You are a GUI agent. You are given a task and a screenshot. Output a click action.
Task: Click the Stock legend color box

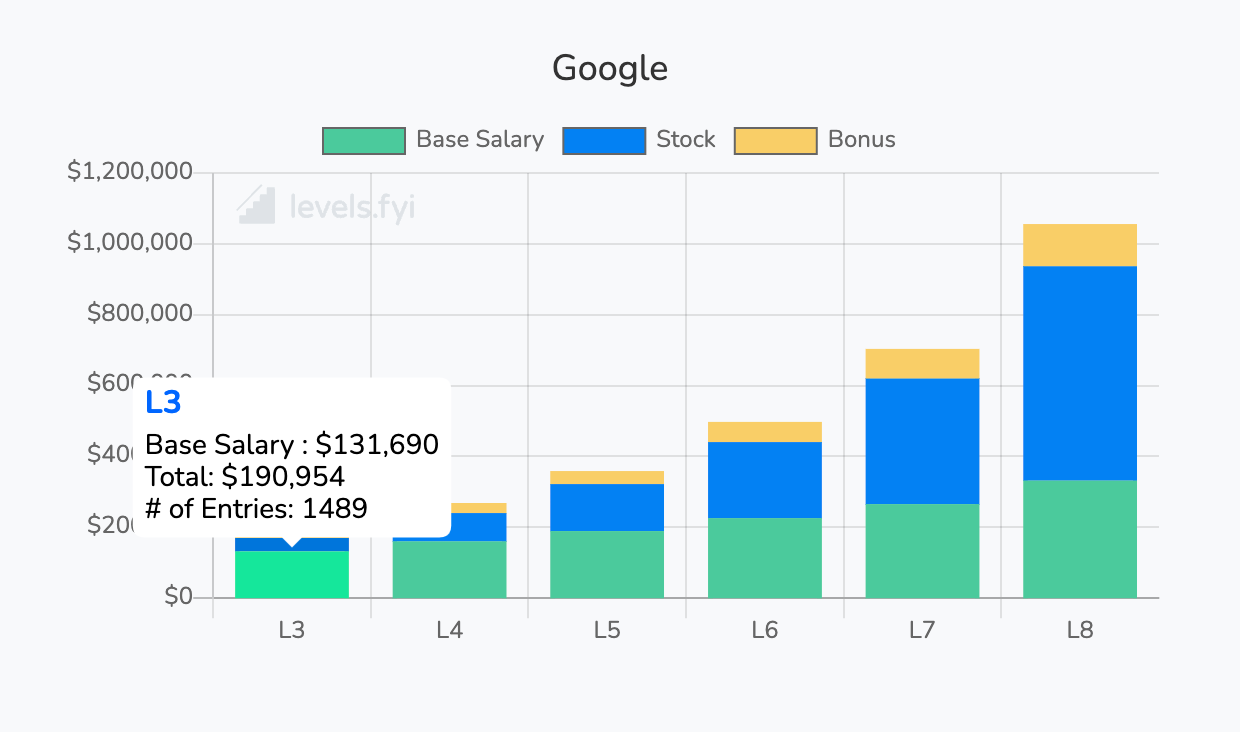click(604, 140)
